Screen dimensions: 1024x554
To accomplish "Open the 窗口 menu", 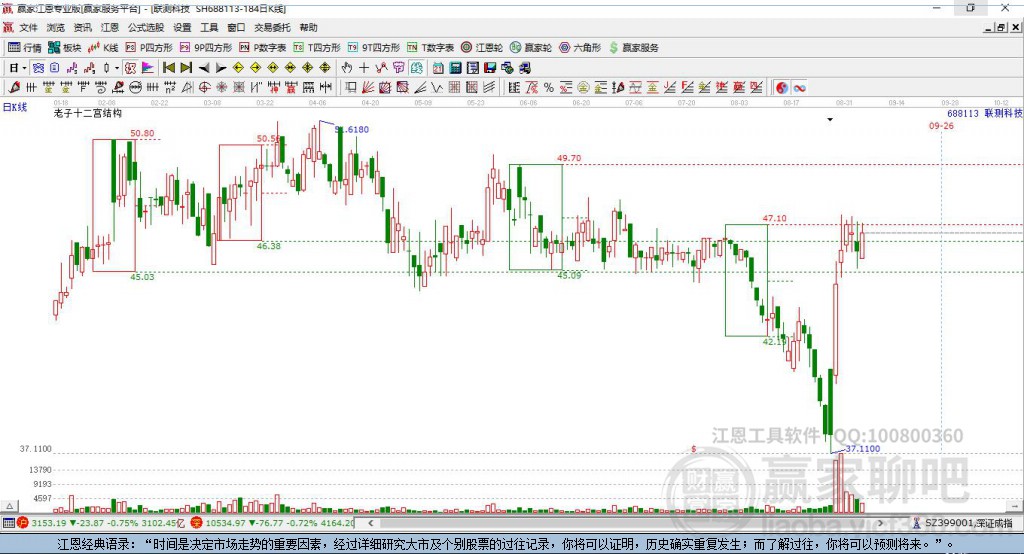I will pos(236,27).
